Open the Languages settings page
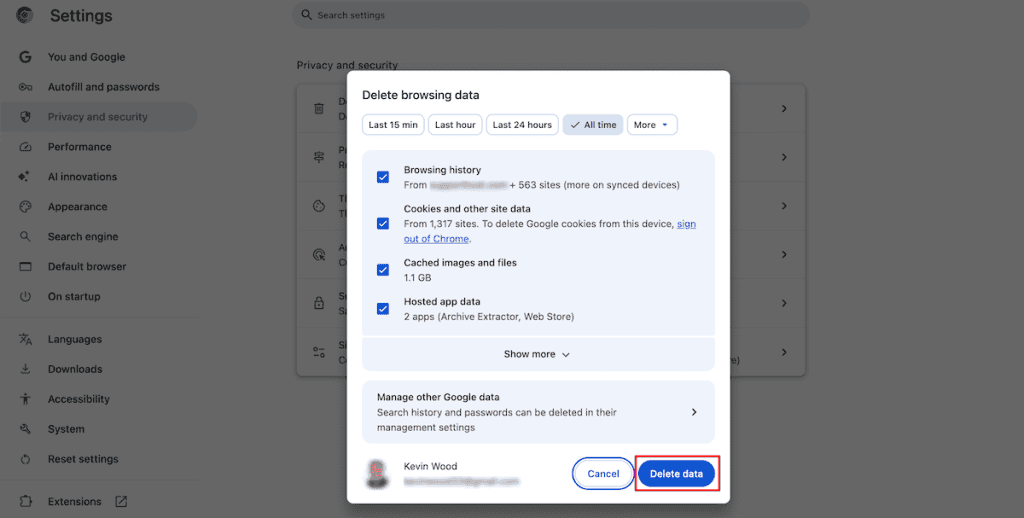Viewport: 1024px width, 518px height. [x=99, y=339]
